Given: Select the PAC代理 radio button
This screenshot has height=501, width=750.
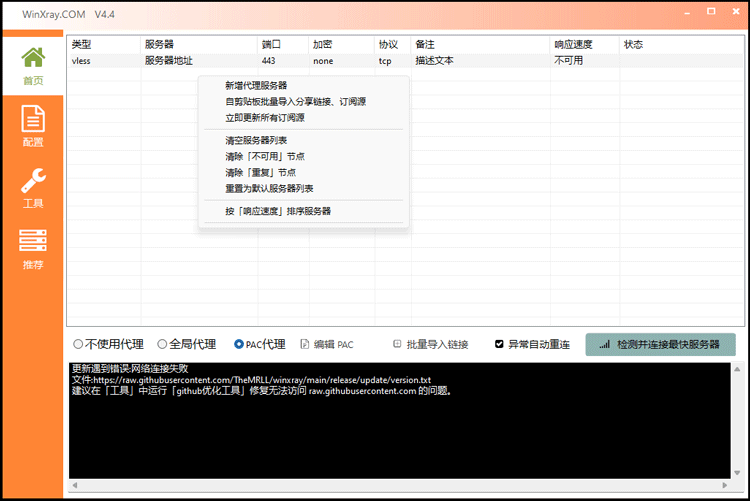Looking at the screenshot, I should [239, 344].
